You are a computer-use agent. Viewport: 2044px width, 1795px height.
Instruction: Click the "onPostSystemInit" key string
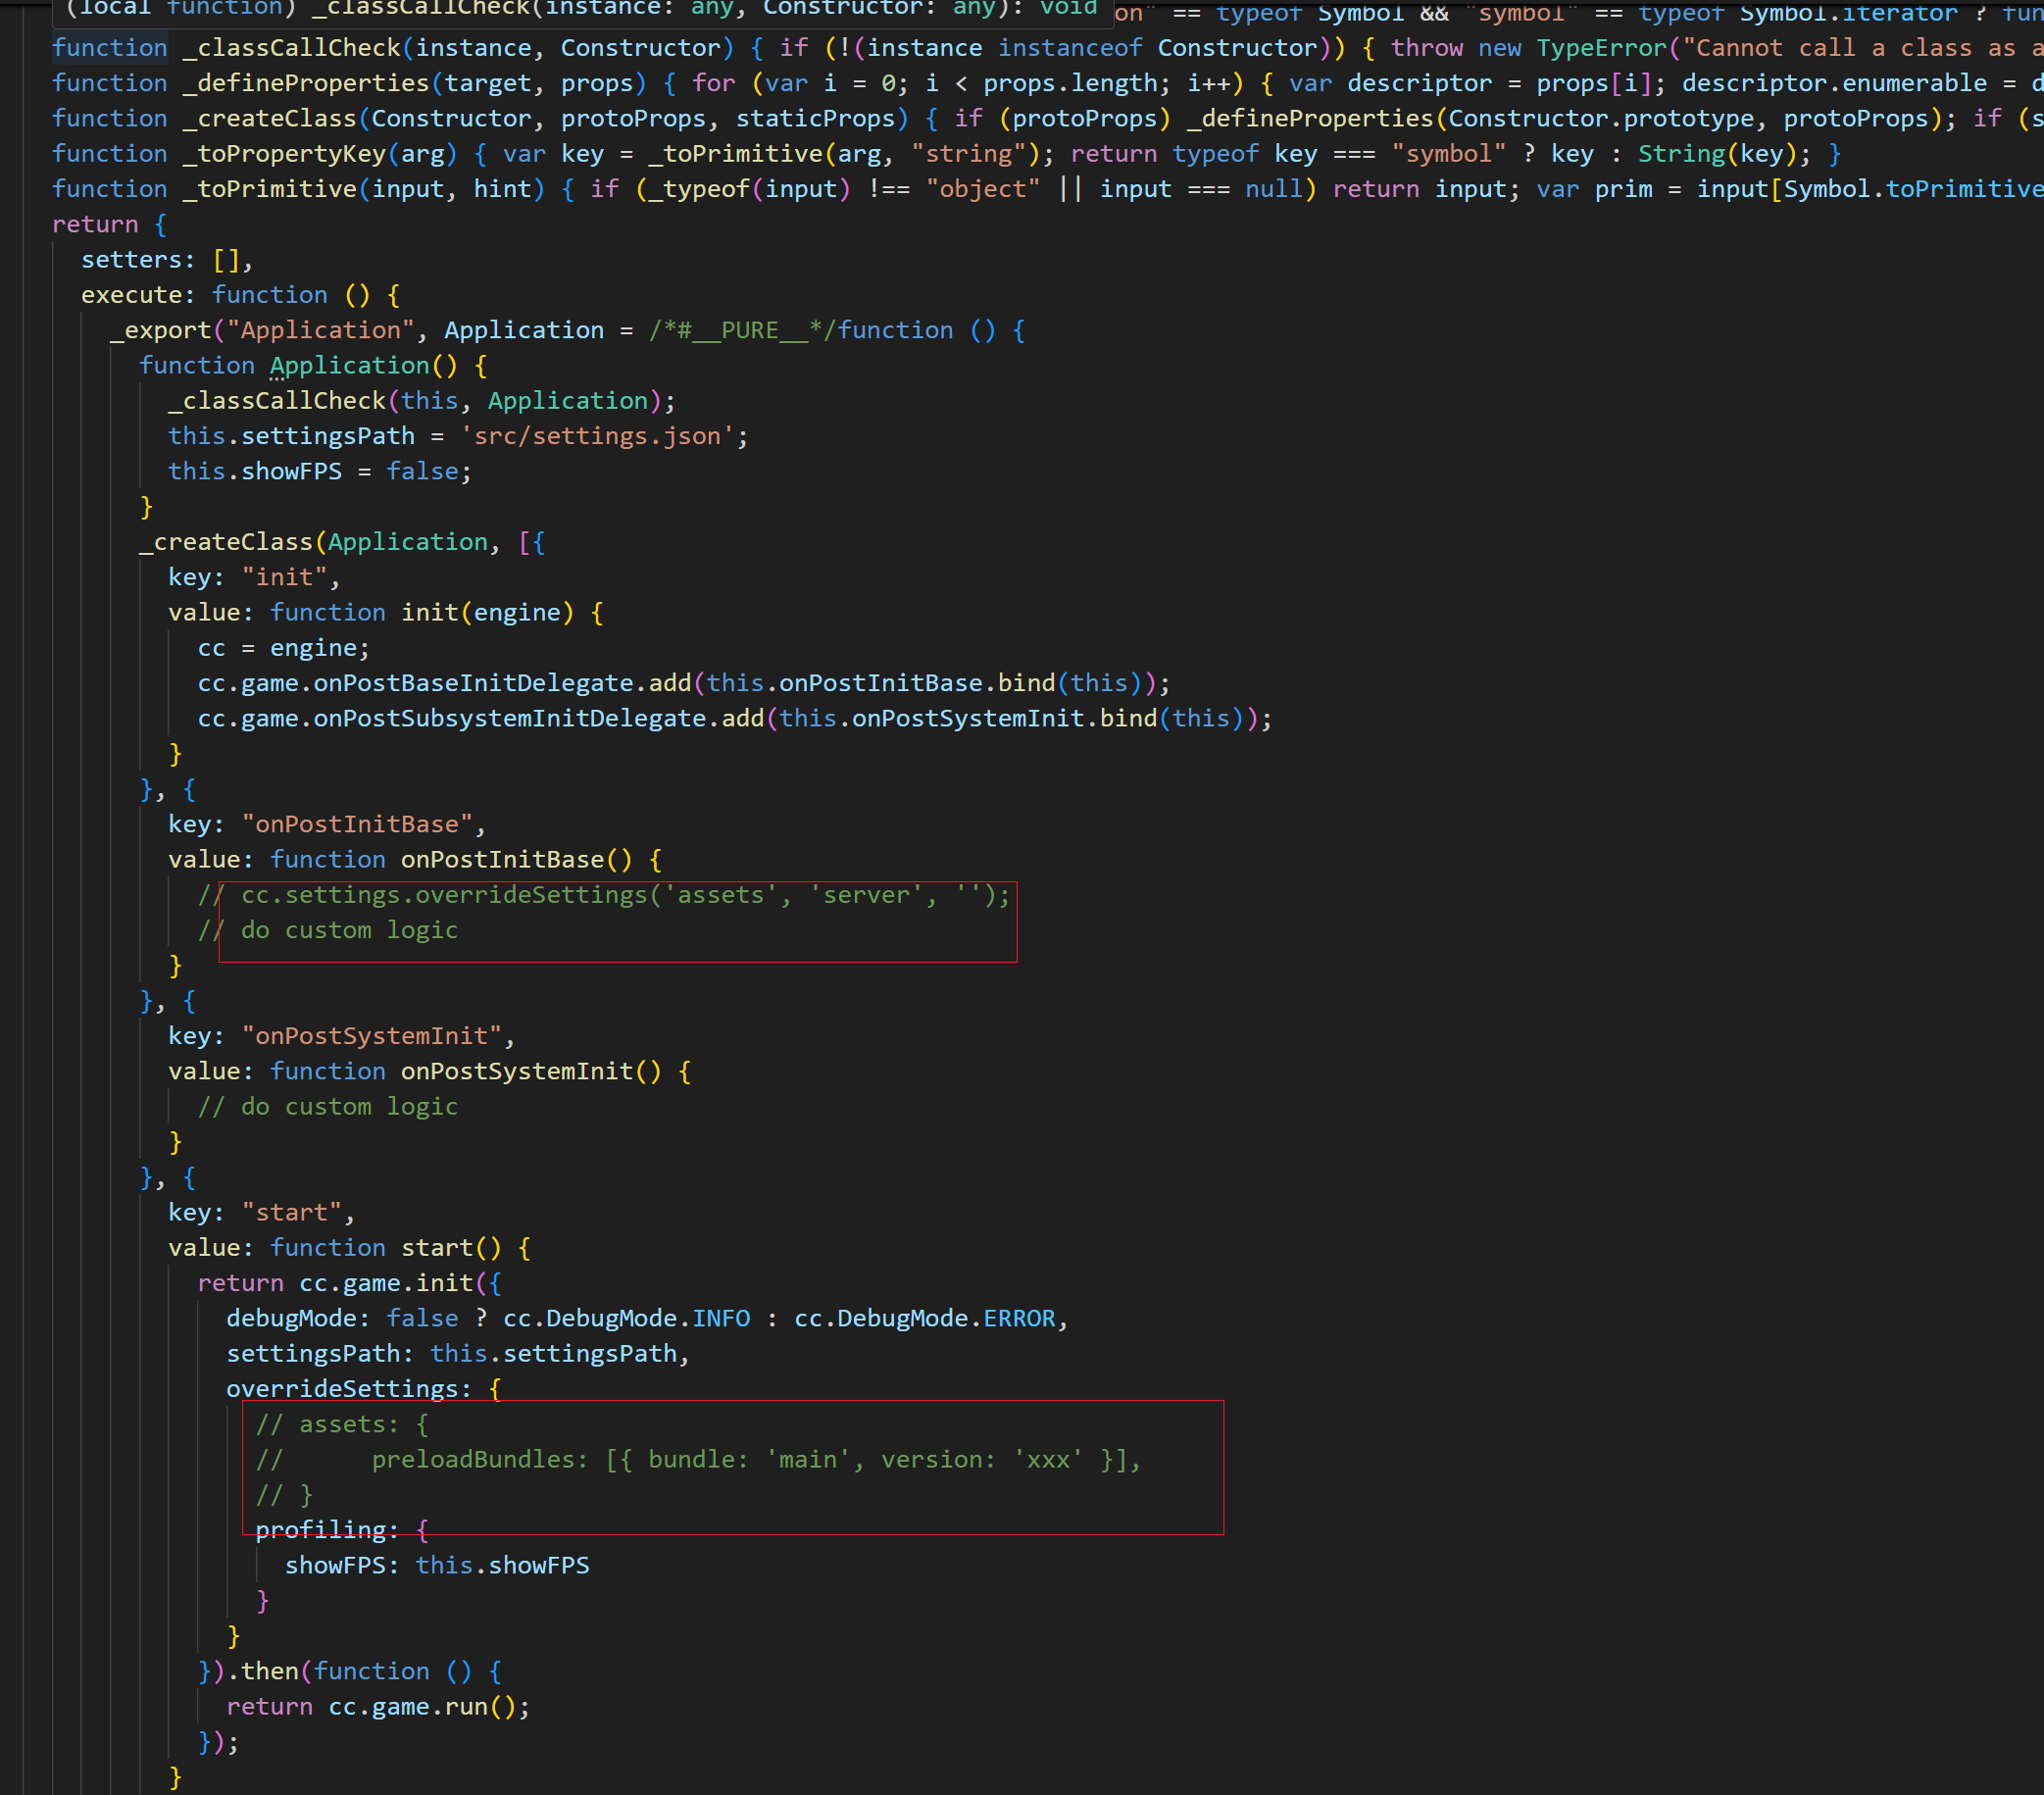tap(371, 1036)
